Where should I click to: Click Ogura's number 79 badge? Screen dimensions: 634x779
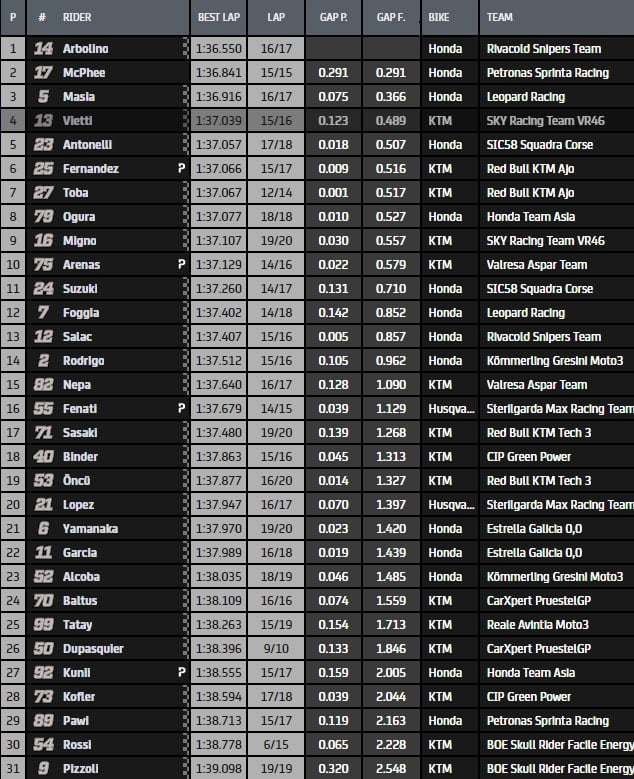43,217
